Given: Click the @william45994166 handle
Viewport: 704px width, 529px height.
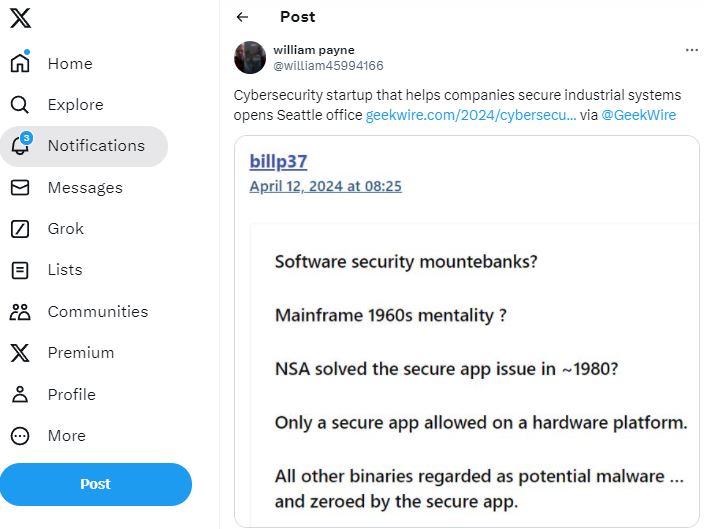Looking at the screenshot, I should point(328,66).
